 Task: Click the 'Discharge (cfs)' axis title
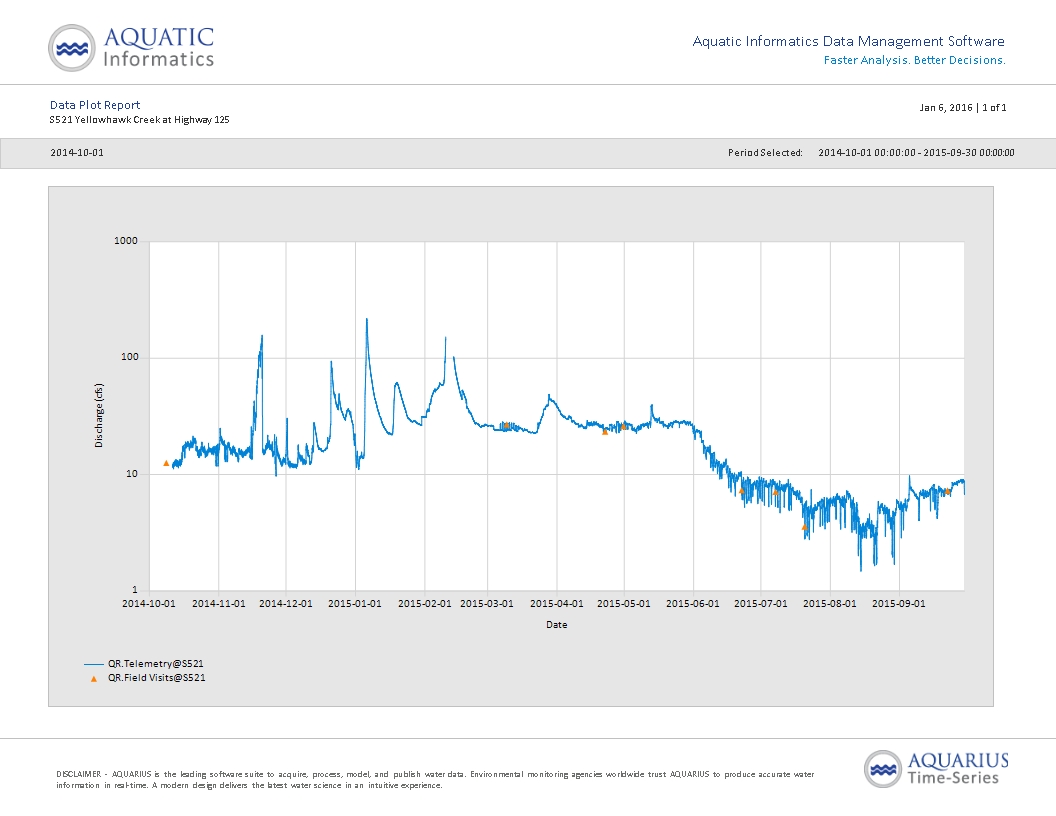[99, 415]
